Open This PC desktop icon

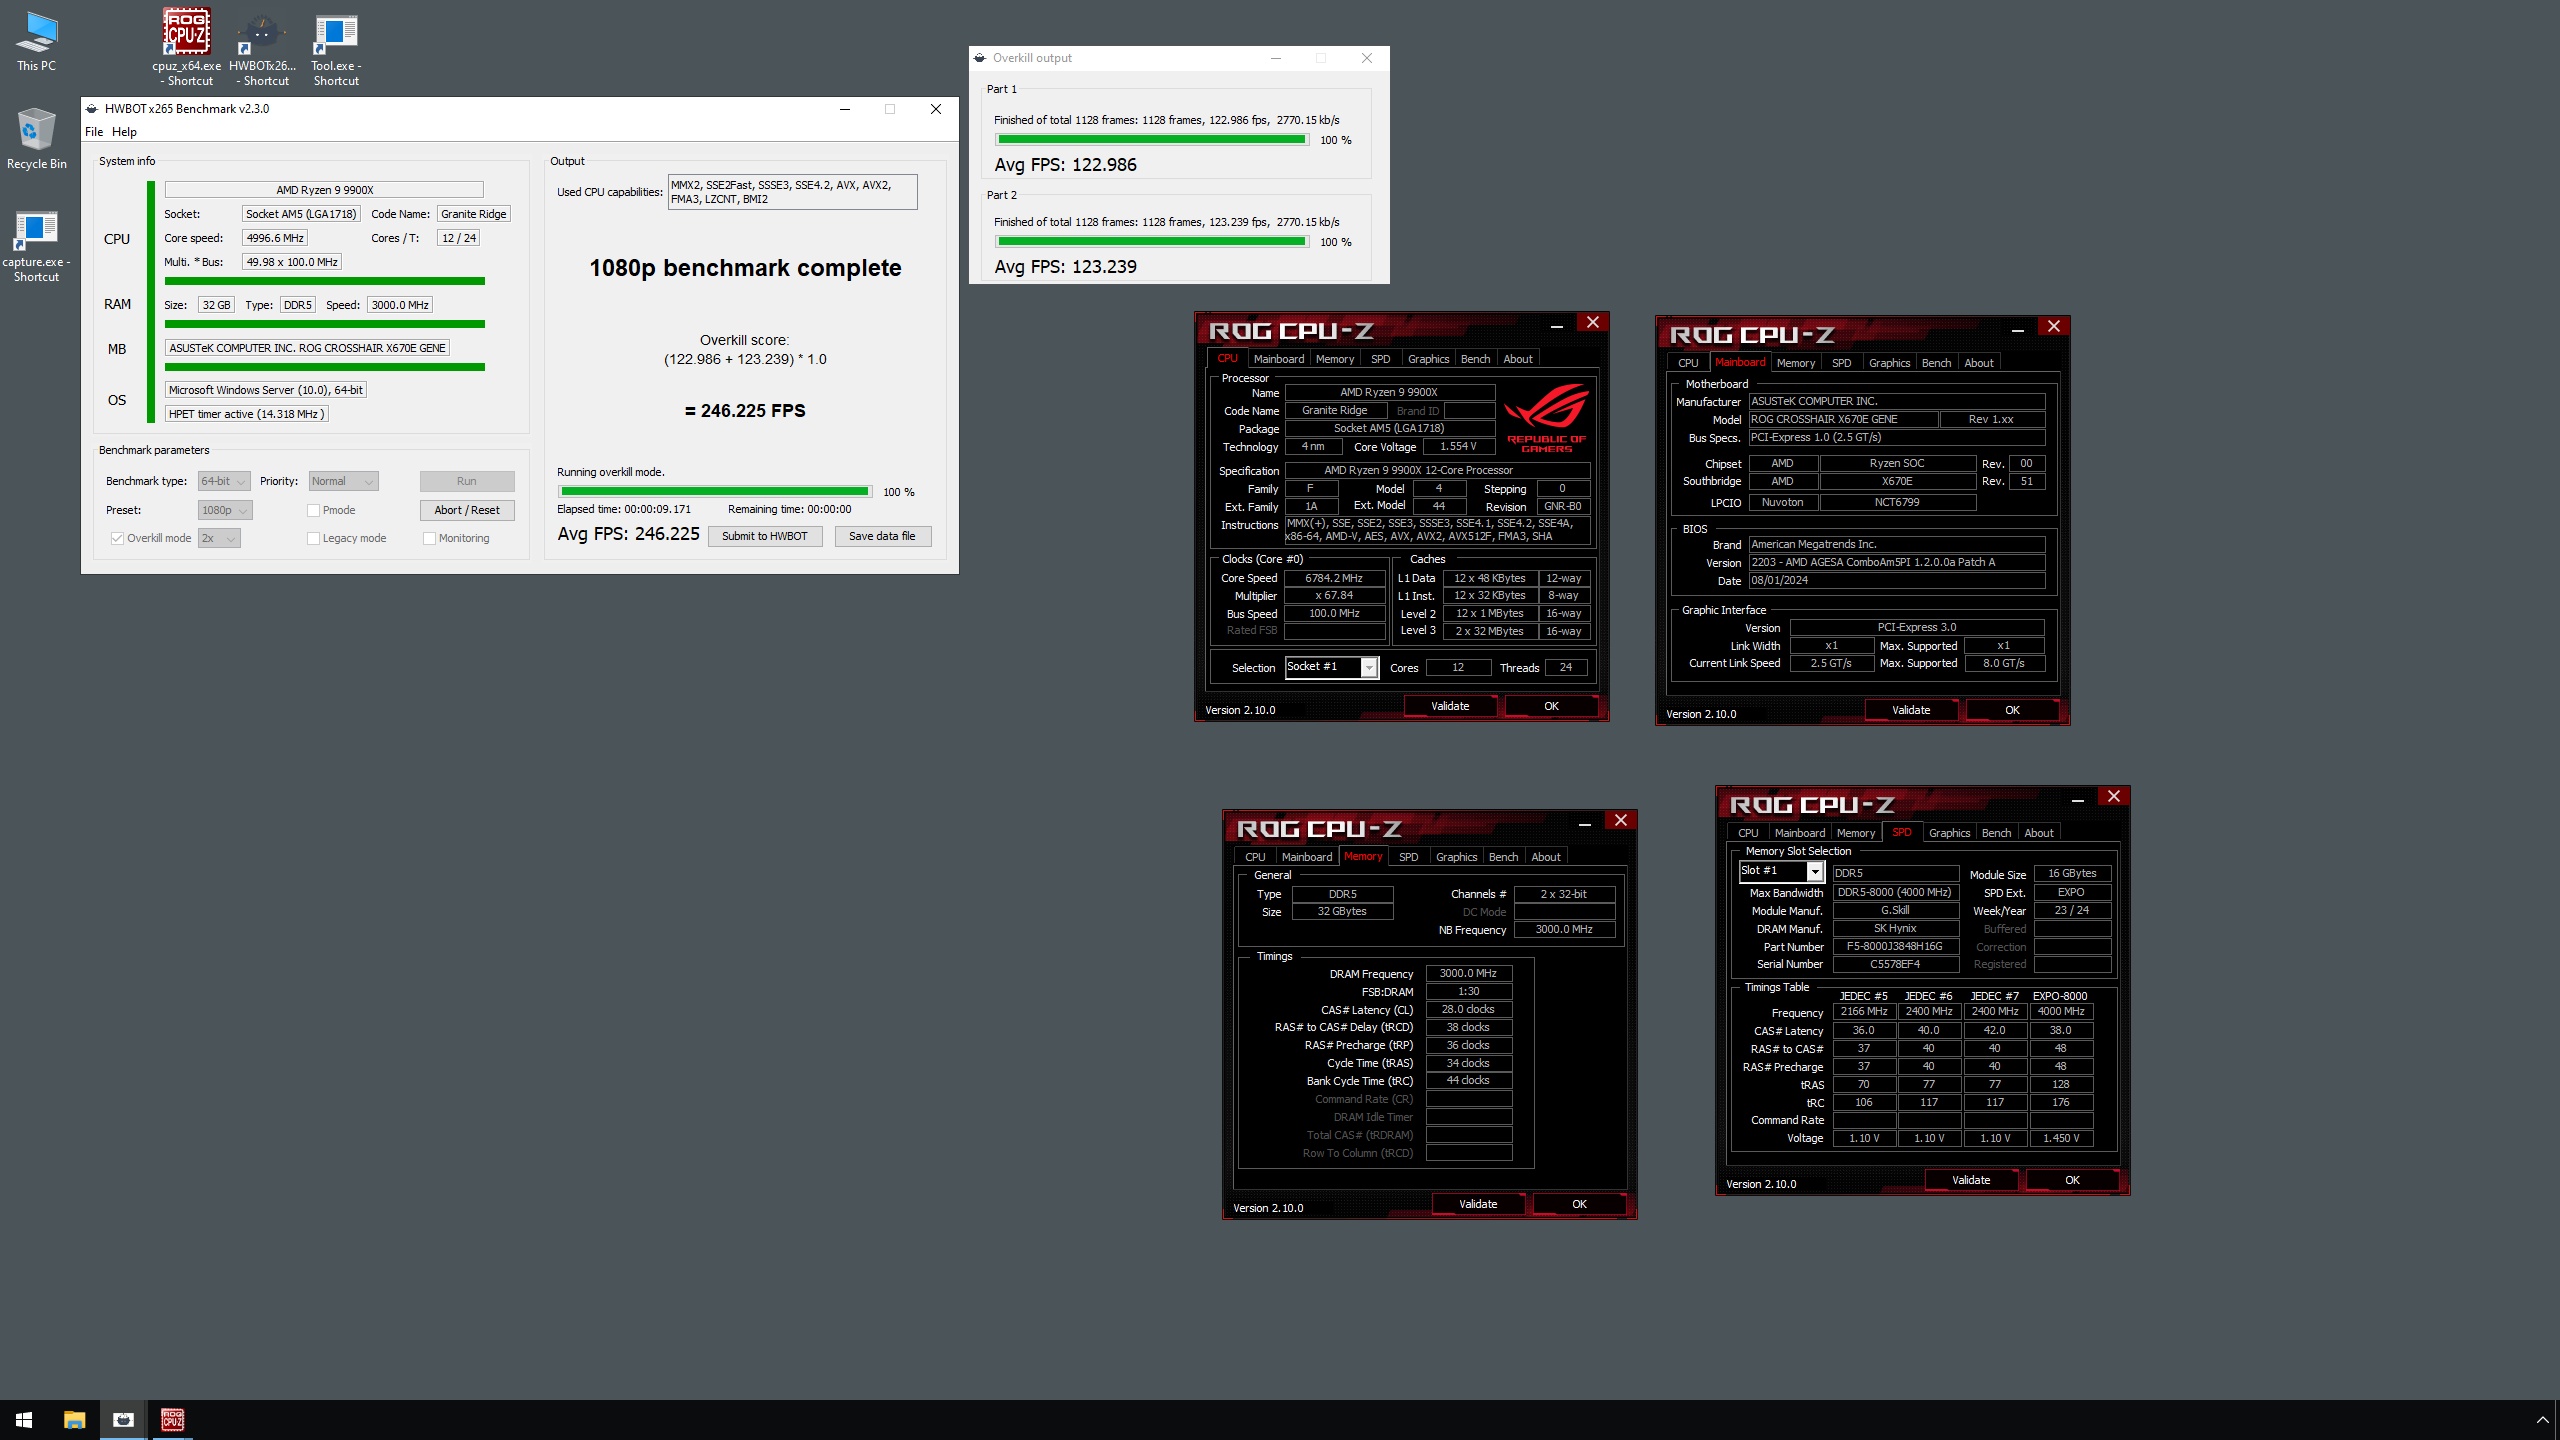[x=37, y=42]
